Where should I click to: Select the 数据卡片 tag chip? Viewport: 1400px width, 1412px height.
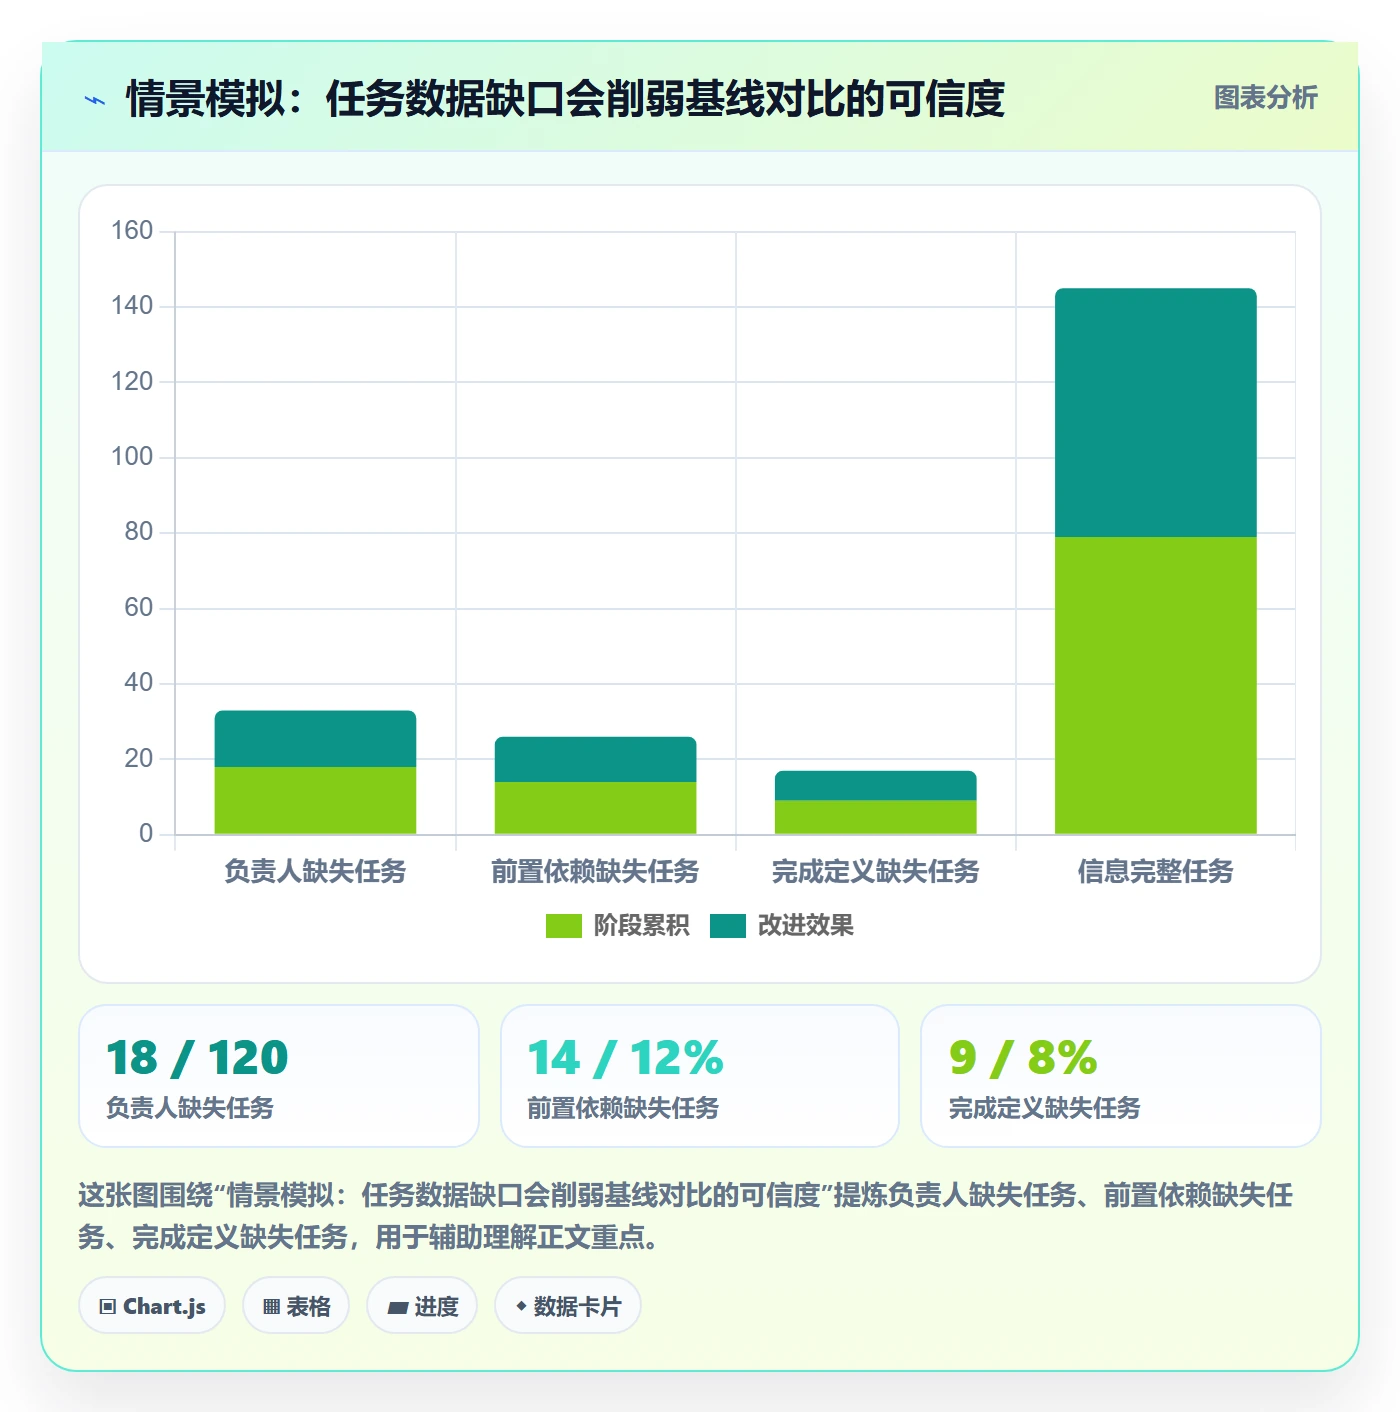click(568, 1306)
